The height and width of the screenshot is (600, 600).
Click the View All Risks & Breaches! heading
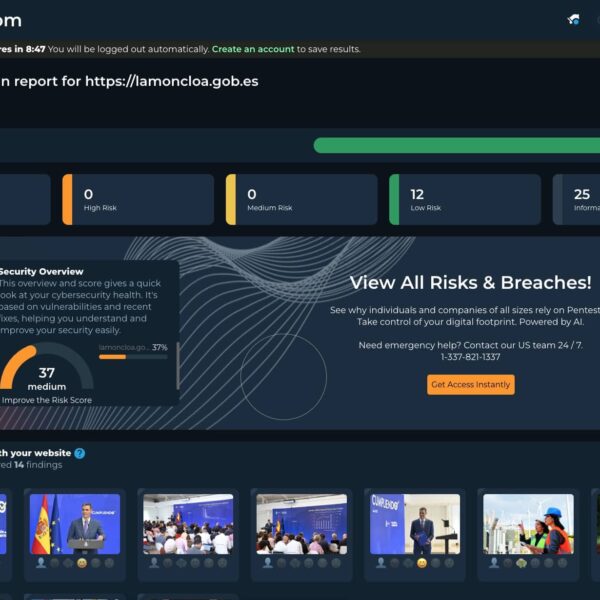(470, 283)
